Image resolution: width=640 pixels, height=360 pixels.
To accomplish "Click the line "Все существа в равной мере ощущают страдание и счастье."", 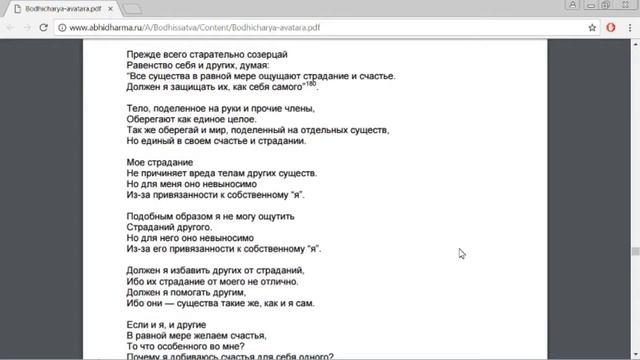I will click(x=261, y=76).
